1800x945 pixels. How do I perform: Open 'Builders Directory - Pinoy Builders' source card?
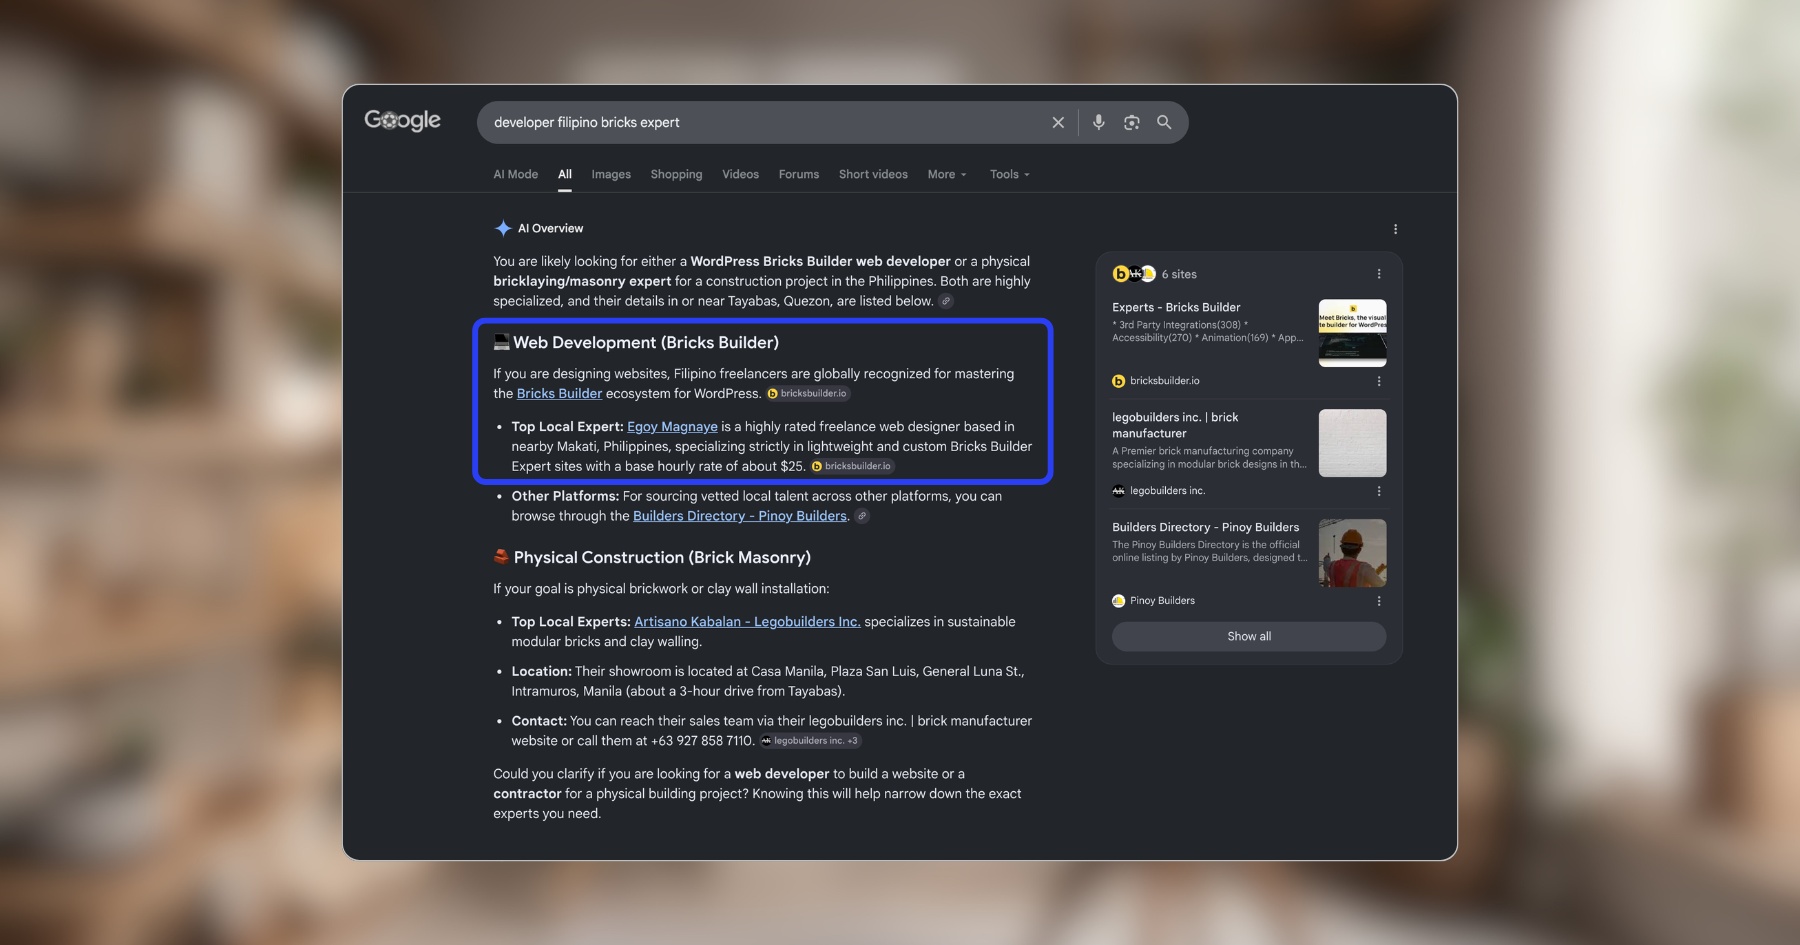coord(1206,527)
